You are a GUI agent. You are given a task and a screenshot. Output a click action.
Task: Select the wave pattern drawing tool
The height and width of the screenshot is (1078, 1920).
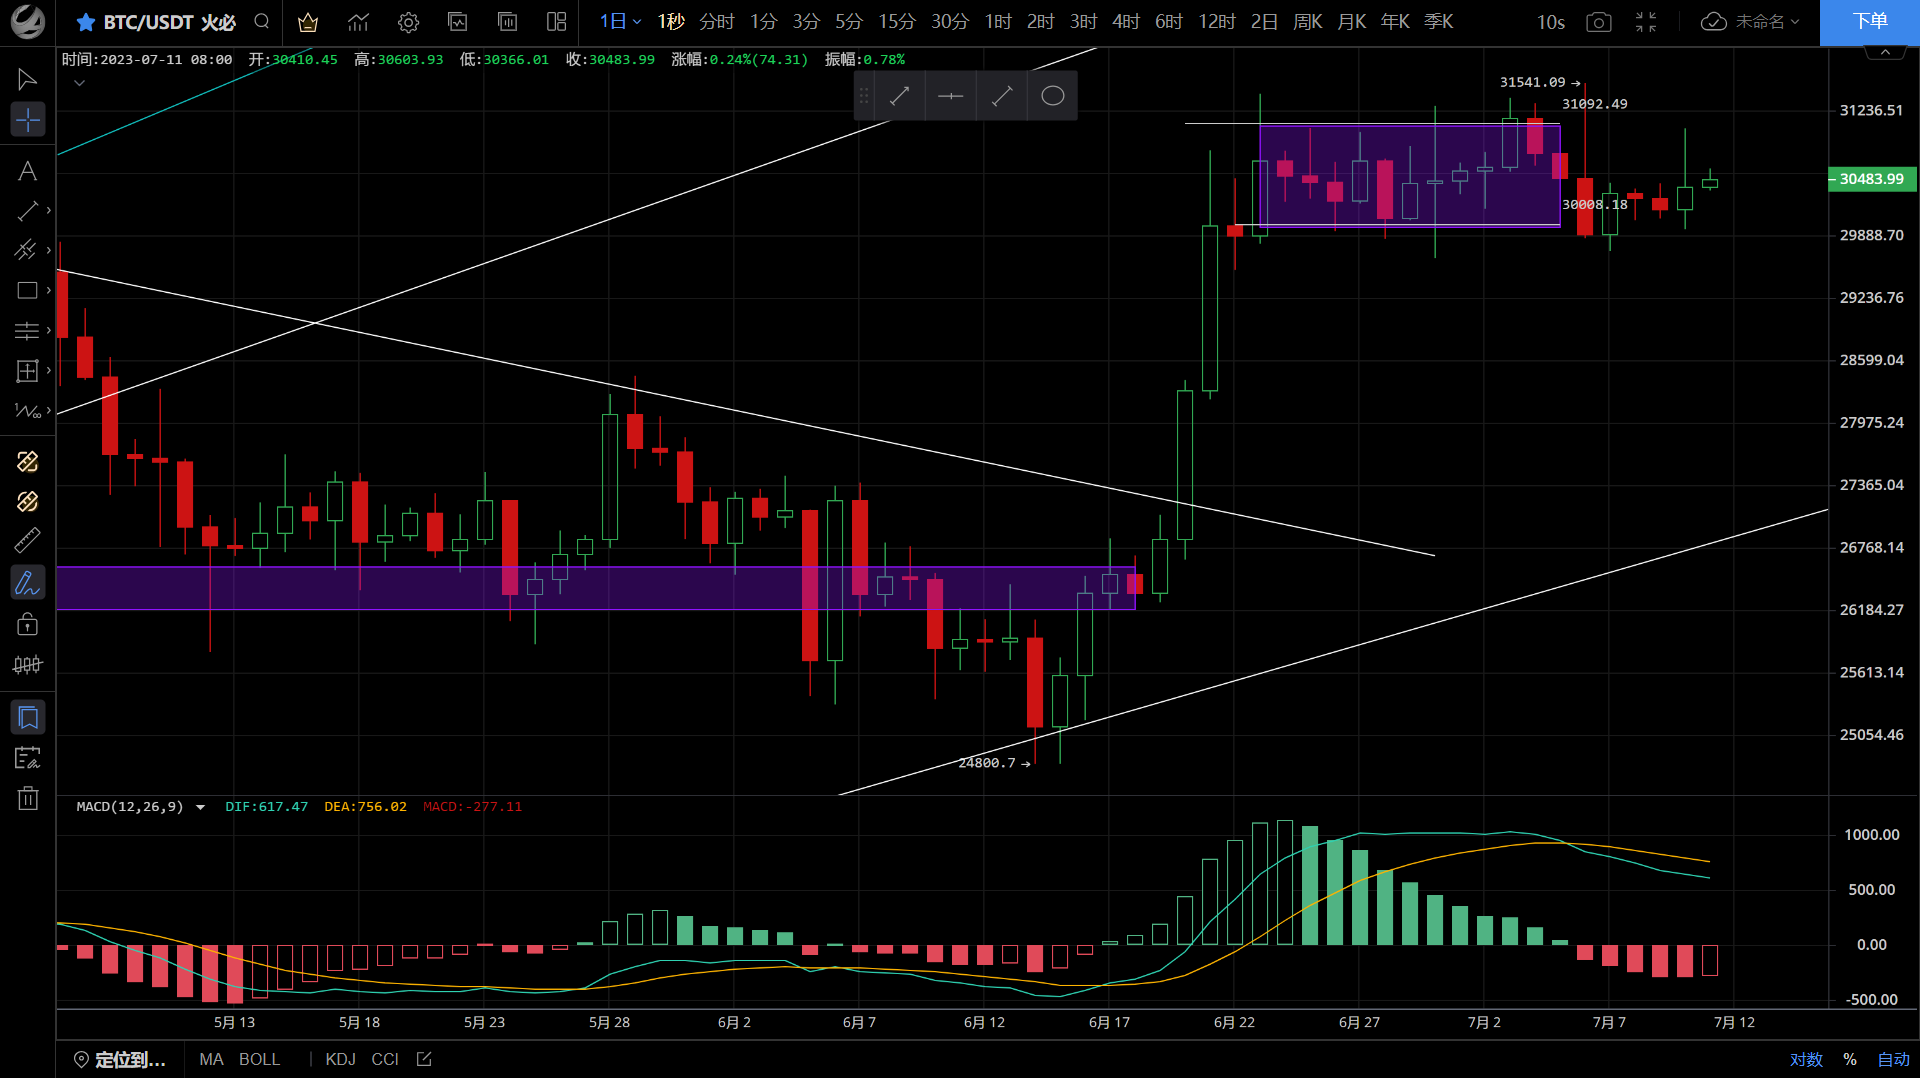click(x=27, y=411)
